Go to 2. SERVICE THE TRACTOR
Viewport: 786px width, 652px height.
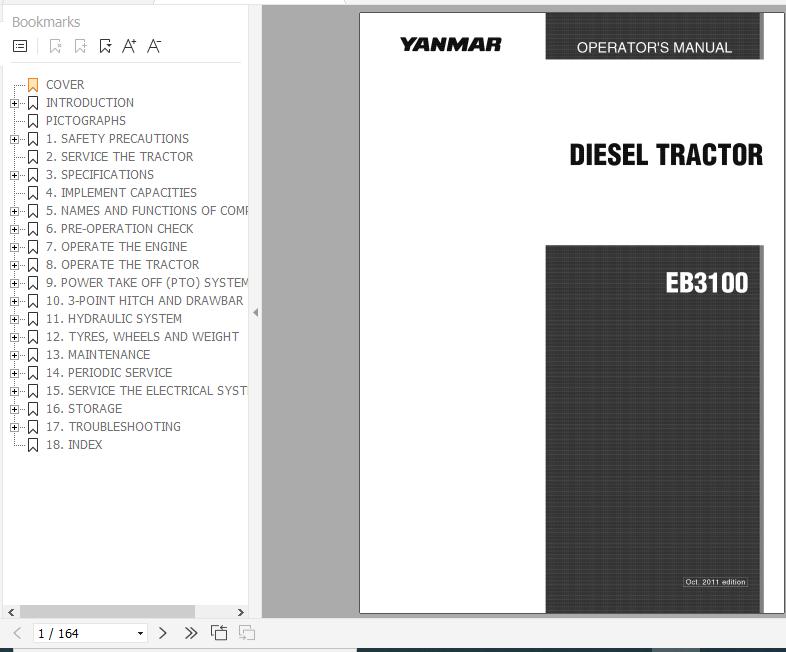pyautogui.click(x=119, y=157)
